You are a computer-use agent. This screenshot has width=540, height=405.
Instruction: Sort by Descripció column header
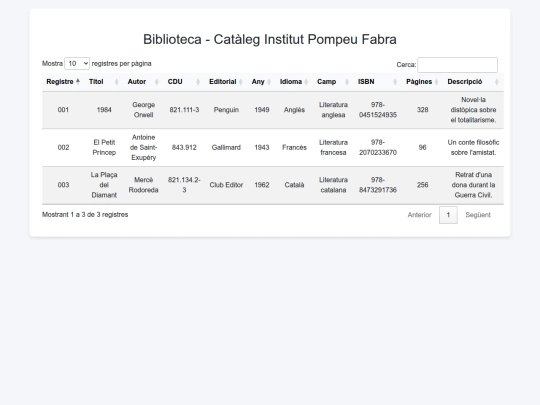(473, 82)
